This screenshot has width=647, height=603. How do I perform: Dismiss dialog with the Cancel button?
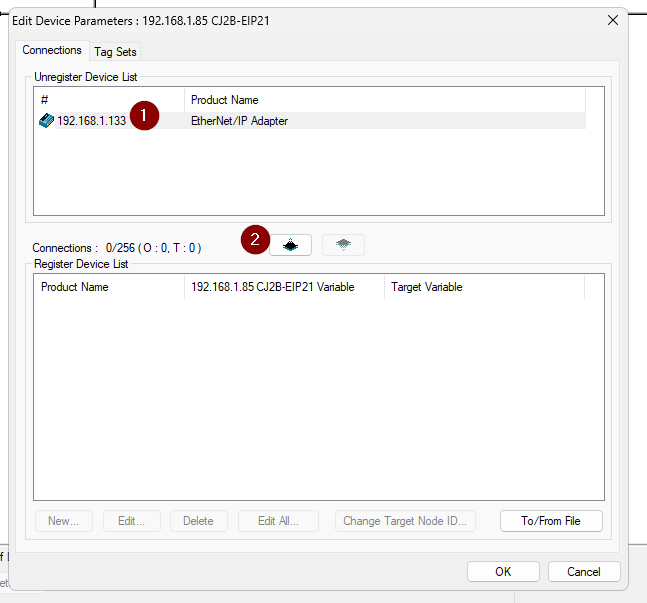(x=584, y=572)
